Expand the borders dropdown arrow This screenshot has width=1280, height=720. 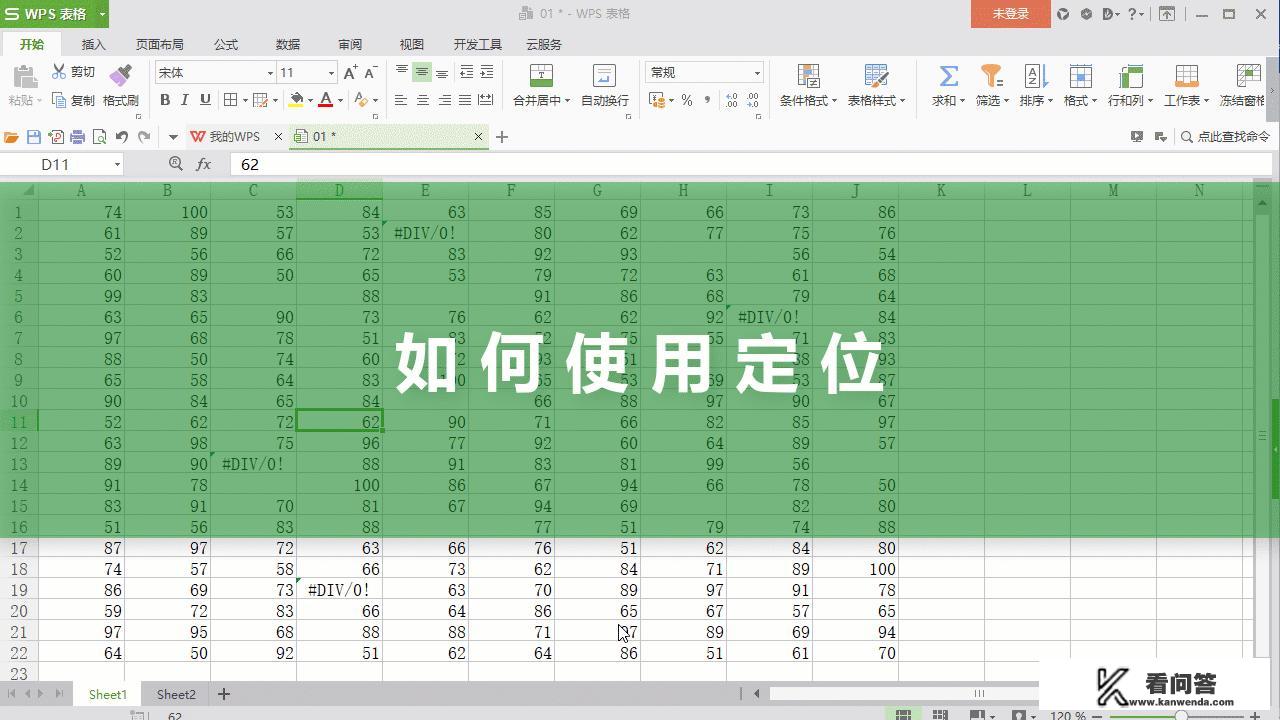click(x=245, y=100)
